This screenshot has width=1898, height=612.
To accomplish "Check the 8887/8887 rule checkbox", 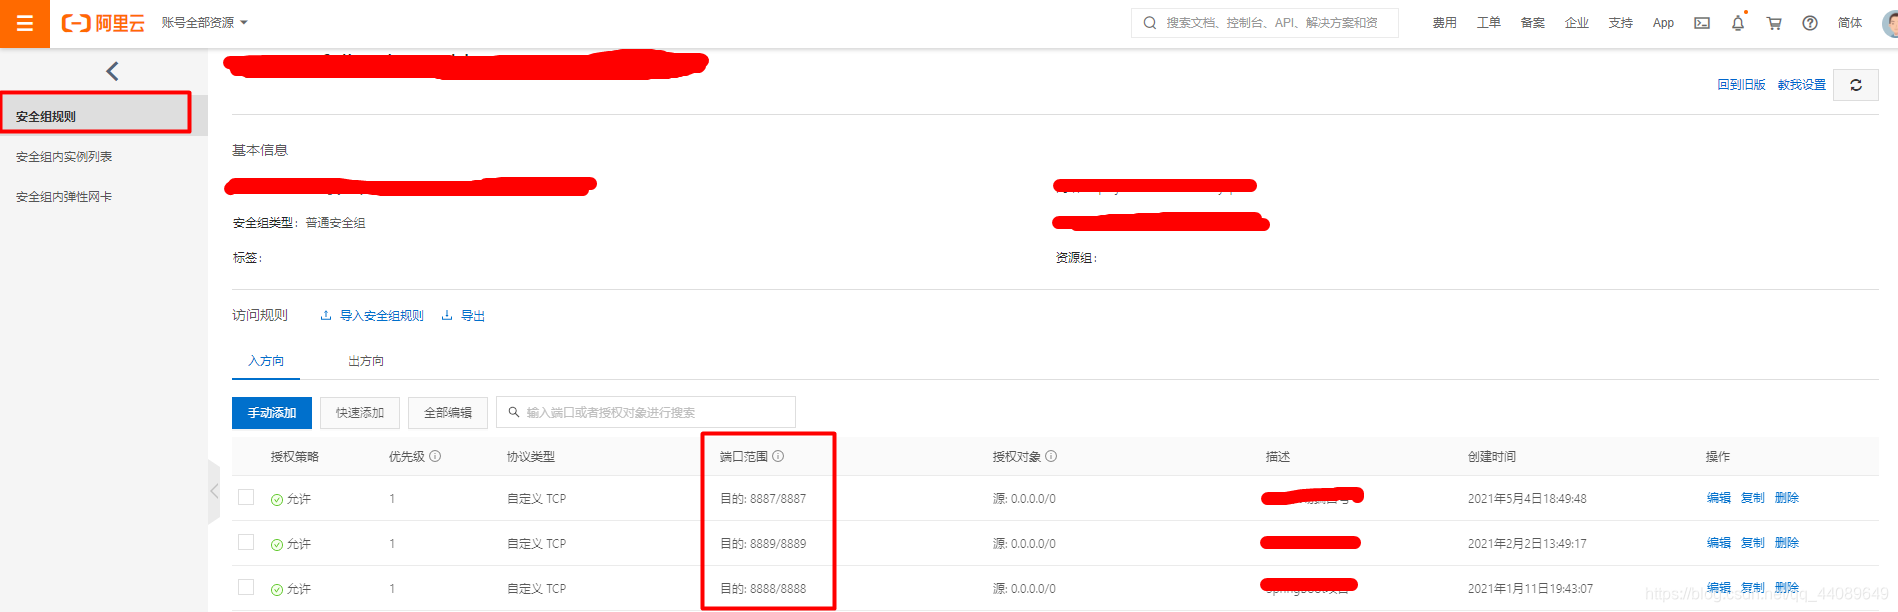I will pyautogui.click(x=246, y=497).
